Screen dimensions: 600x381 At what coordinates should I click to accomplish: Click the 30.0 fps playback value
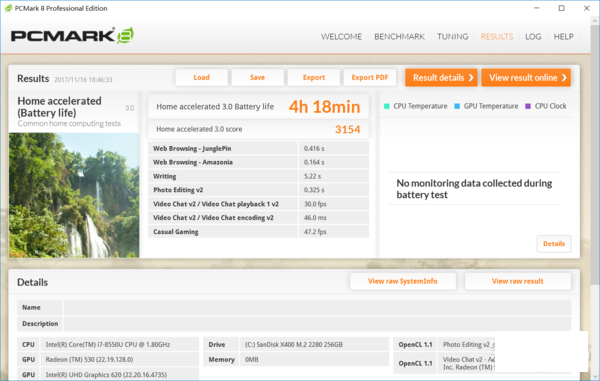(315, 204)
